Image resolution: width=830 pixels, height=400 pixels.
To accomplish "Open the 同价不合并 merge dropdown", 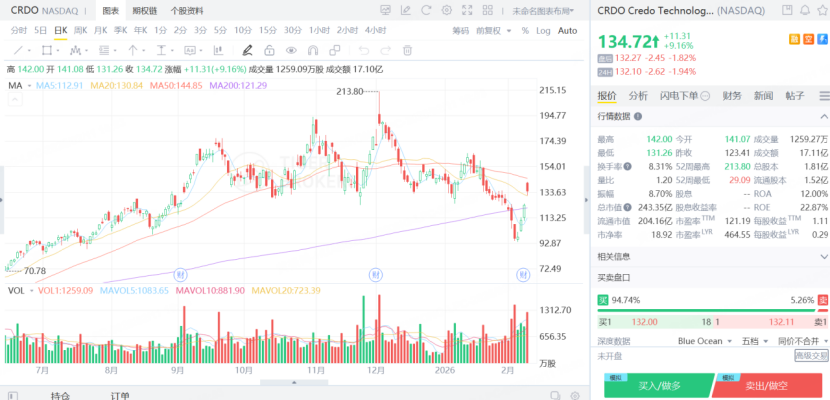I will pos(802,341).
